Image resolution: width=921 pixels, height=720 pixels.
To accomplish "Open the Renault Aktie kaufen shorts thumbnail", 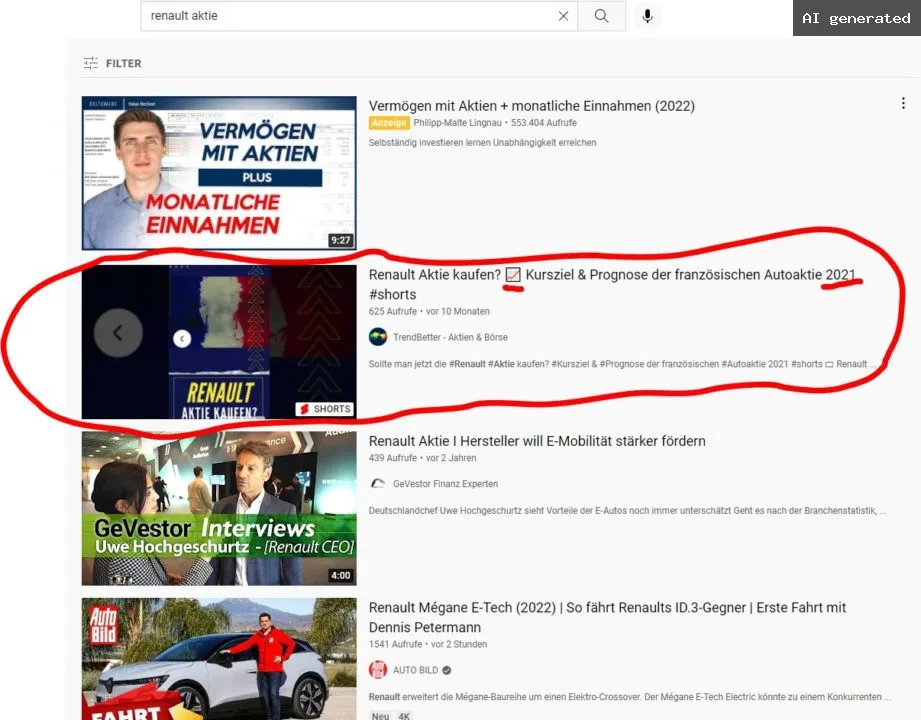I will tap(219, 342).
